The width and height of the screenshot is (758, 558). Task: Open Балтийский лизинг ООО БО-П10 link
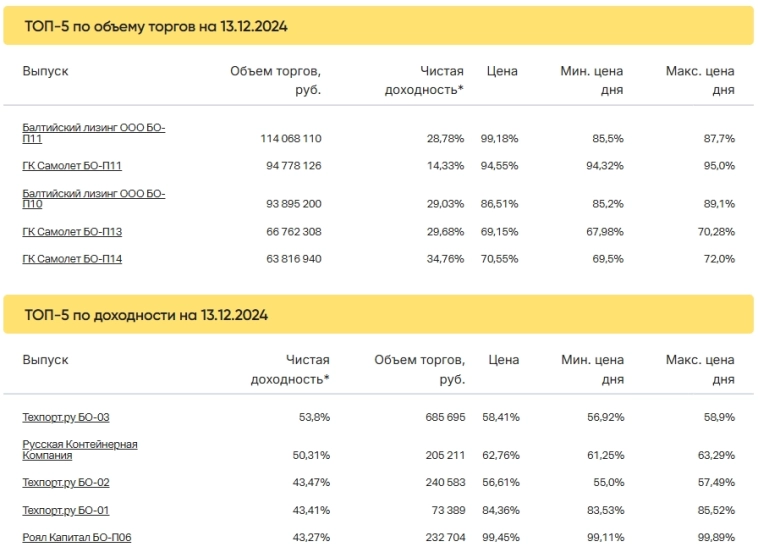click(x=93, y=198)
